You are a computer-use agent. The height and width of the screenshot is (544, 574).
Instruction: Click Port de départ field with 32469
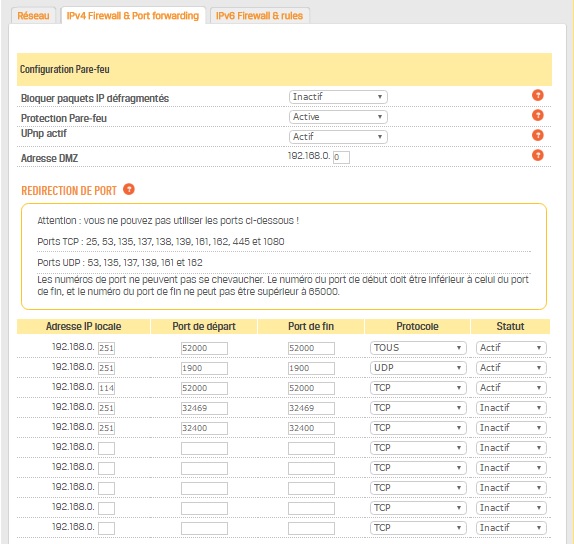coord(204,408)
